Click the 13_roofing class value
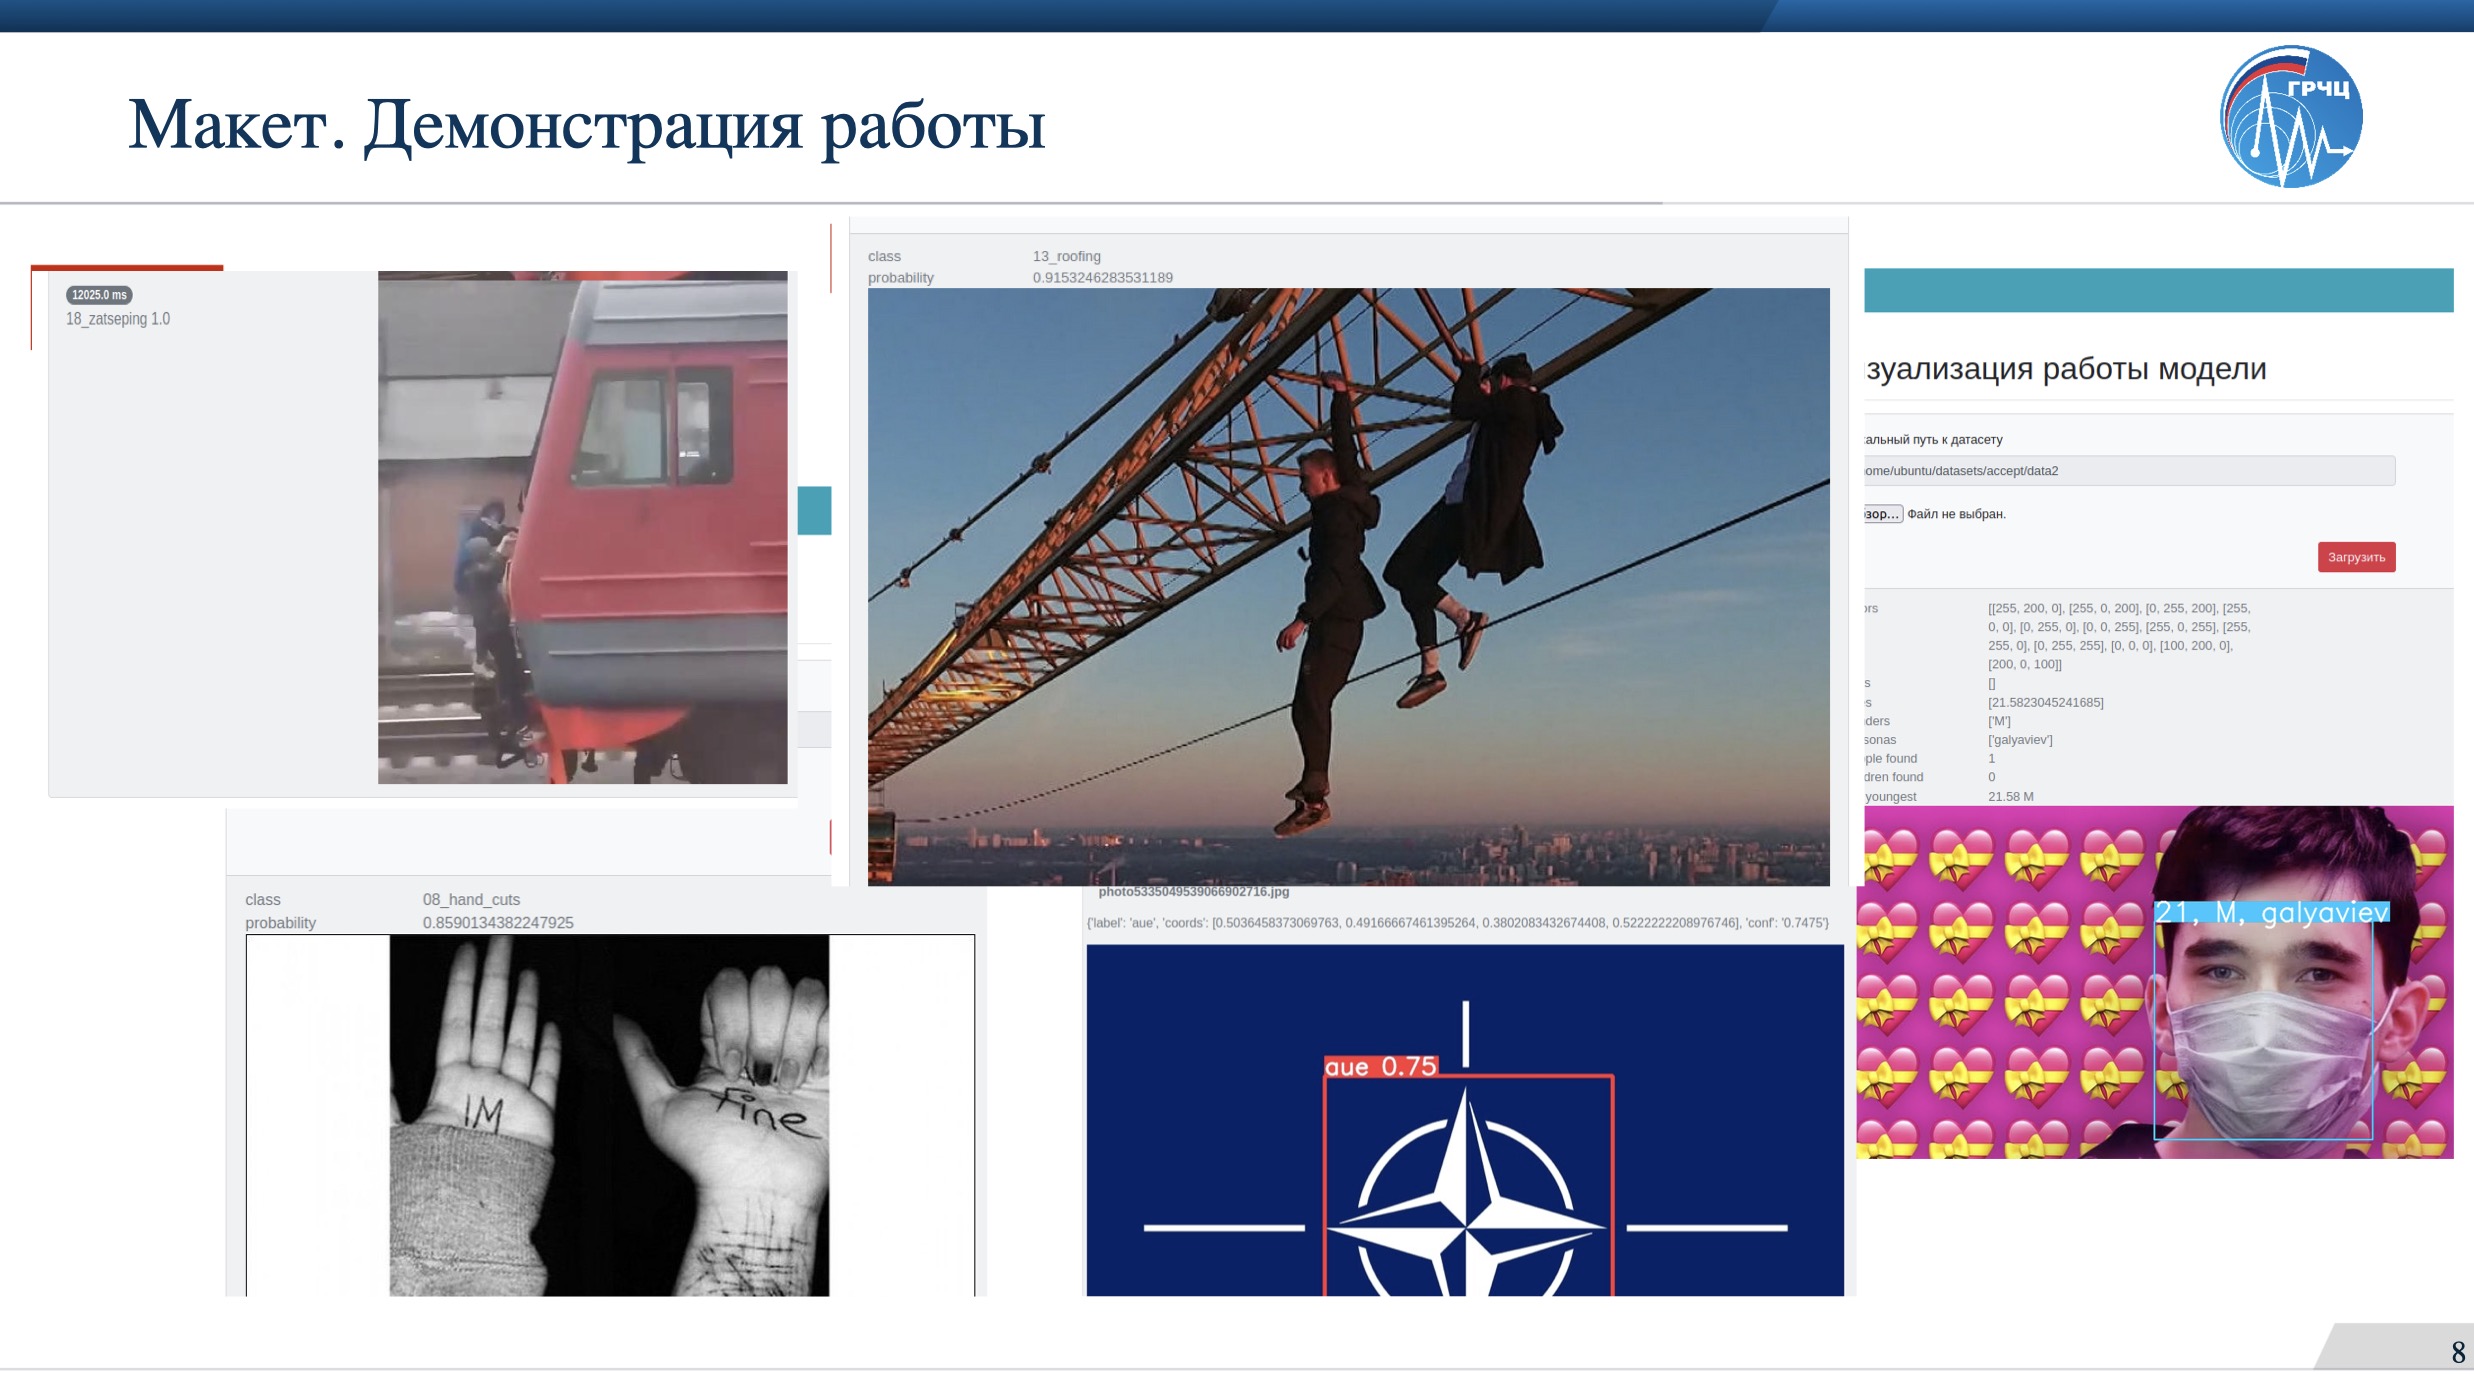Screen dimensions: 2474x1374 click(x=1066, y=256)
